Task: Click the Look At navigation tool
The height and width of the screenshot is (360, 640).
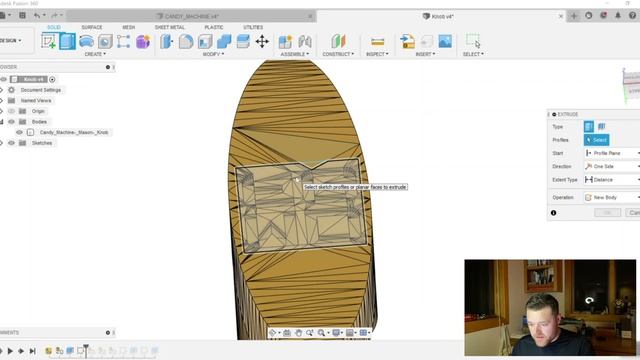Action: tap(287, 333)
